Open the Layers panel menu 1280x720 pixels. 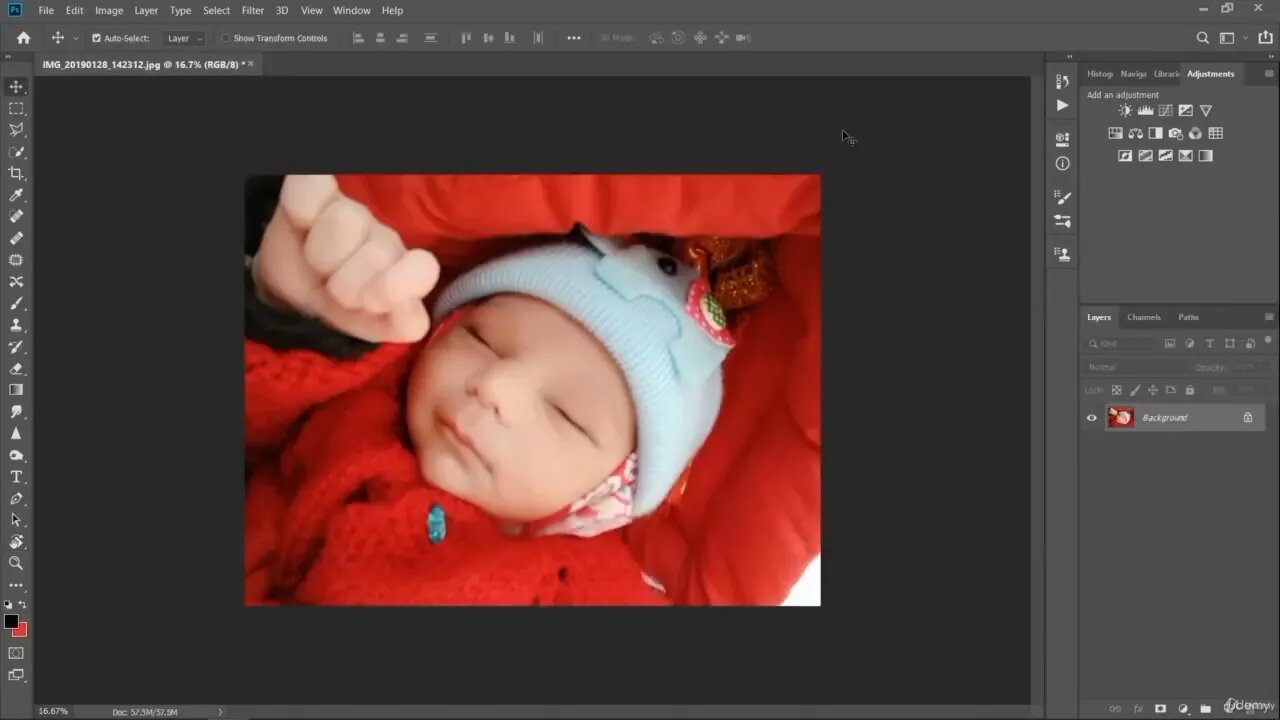pos(1269,317)
